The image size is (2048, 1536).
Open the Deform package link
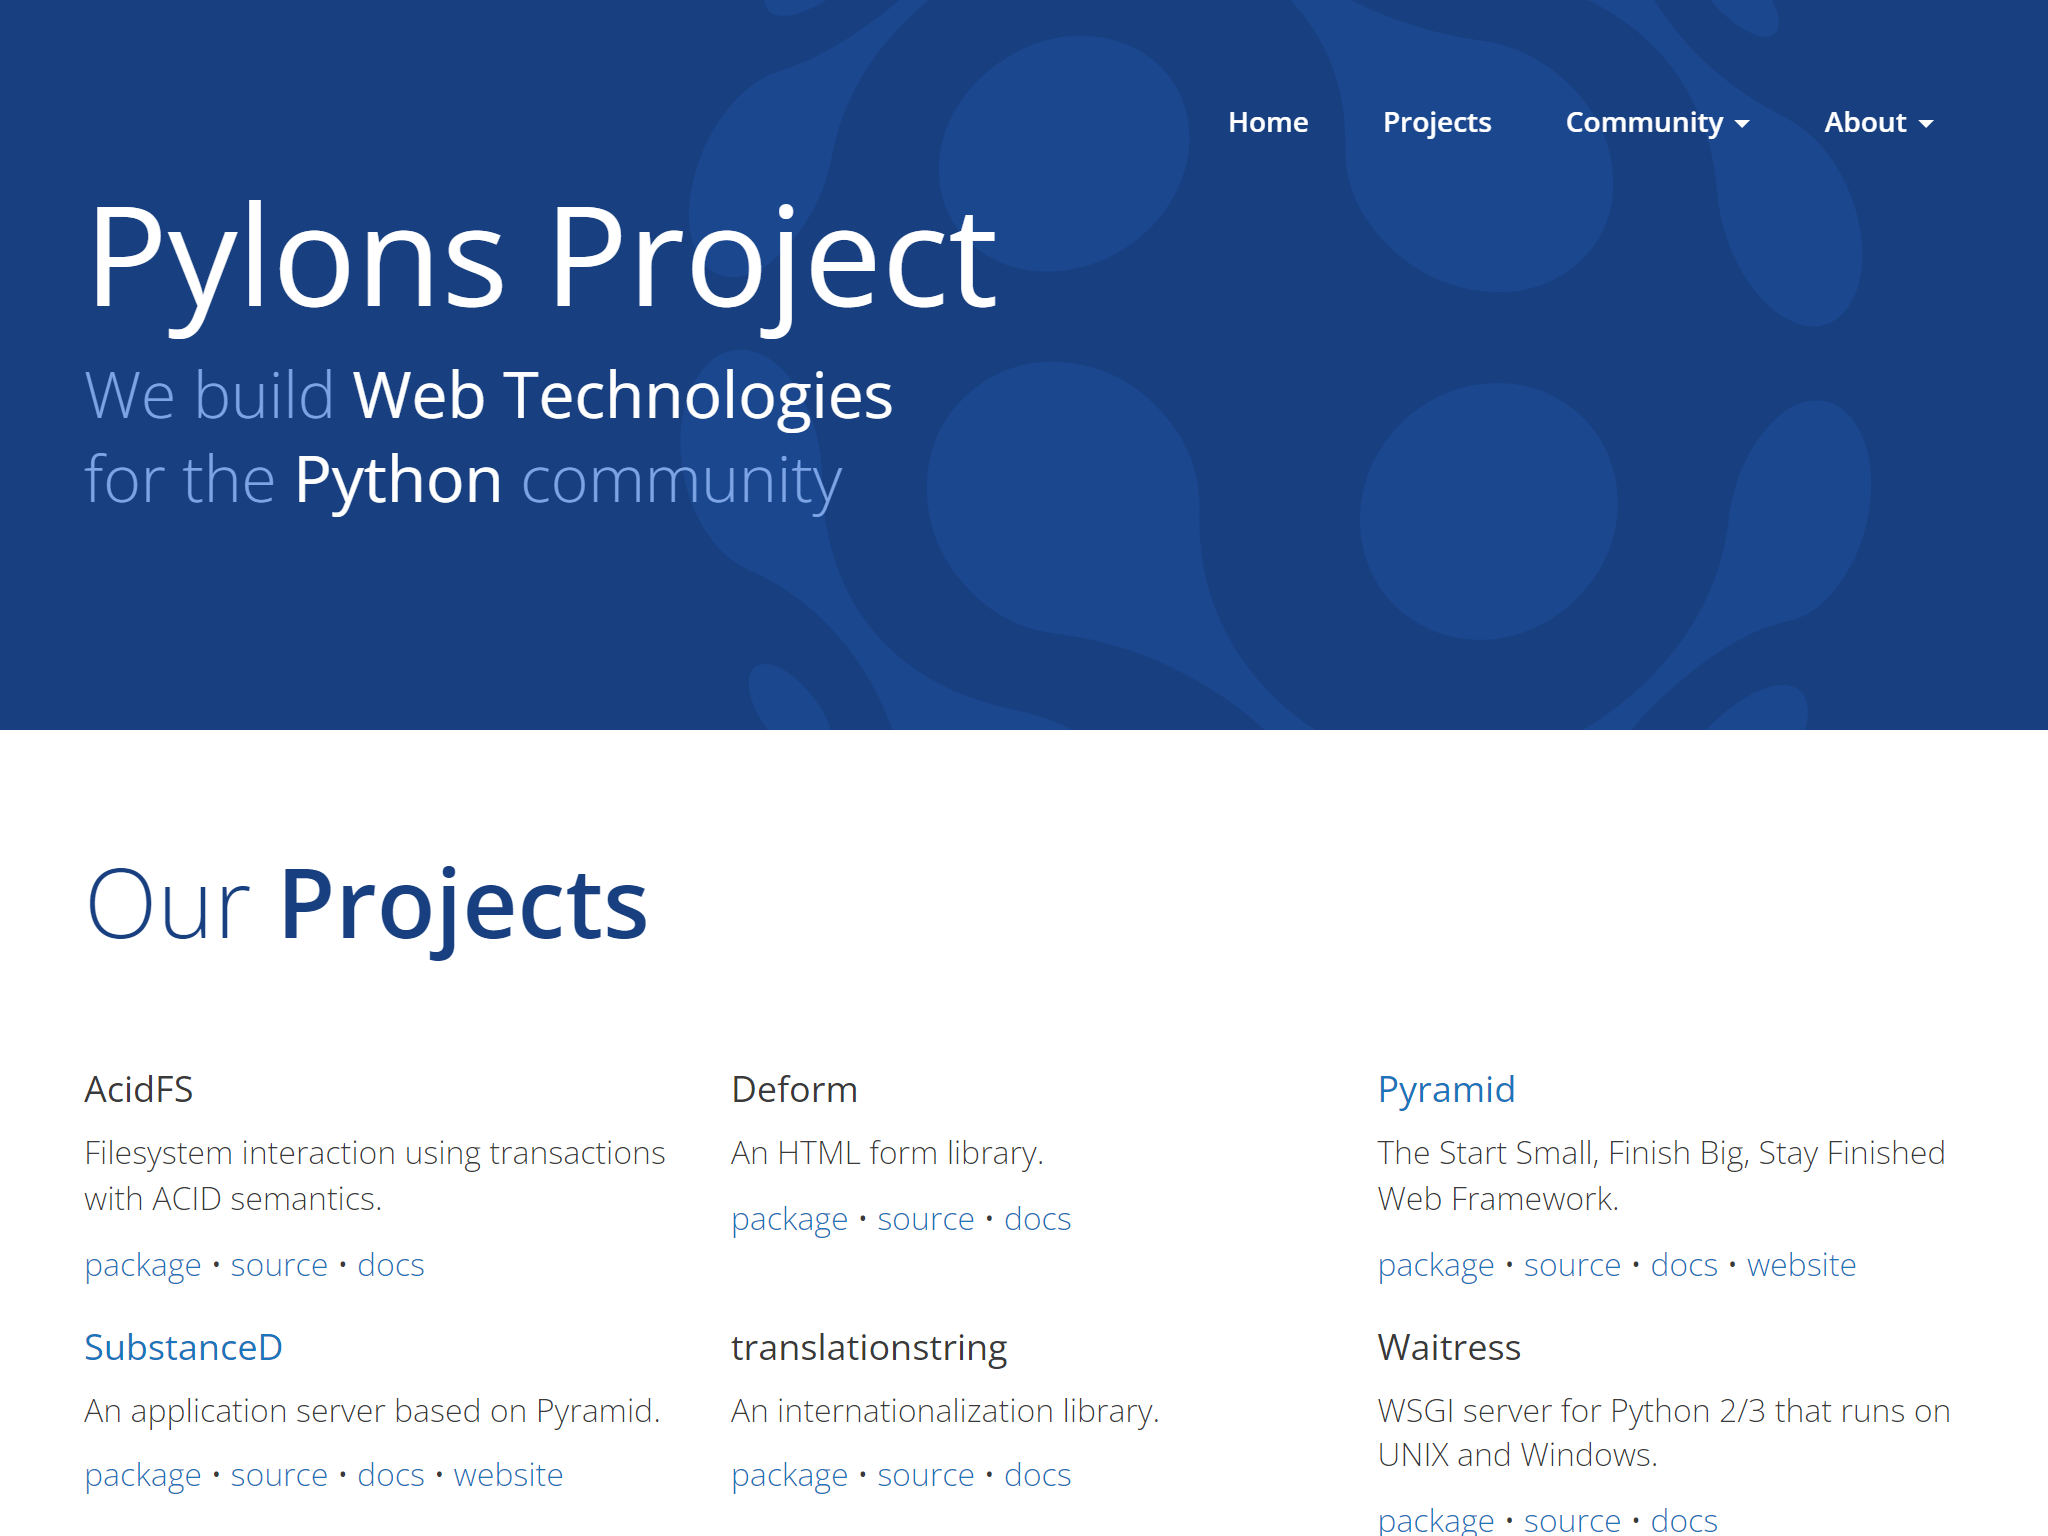[789, 1218]
